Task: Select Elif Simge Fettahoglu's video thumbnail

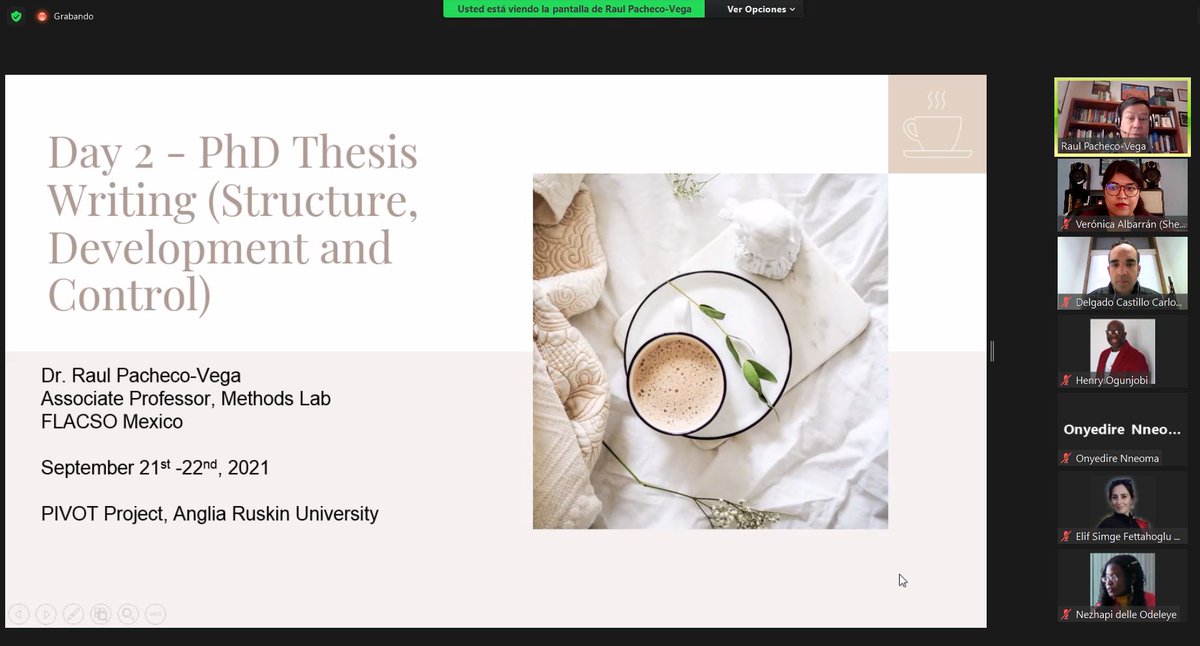Action: [x=1123, y=507]
